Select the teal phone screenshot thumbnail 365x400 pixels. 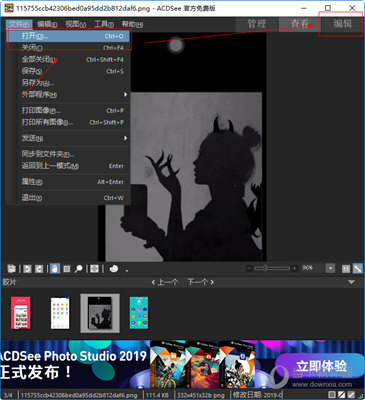point(139,313)
